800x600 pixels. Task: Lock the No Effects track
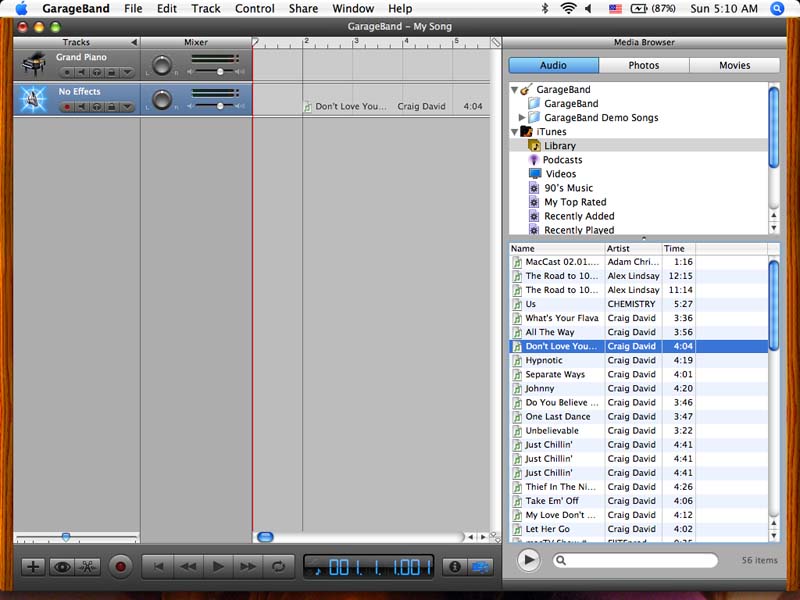[111, 107]
